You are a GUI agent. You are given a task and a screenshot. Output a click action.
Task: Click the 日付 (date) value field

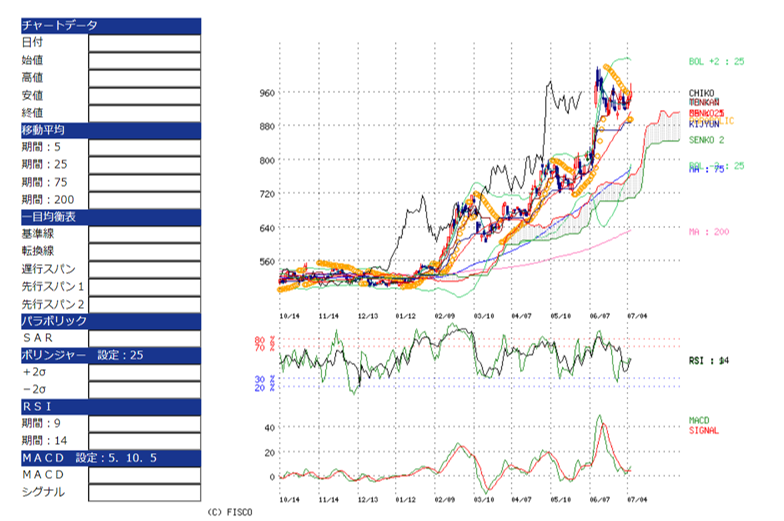tap(144, 42)
